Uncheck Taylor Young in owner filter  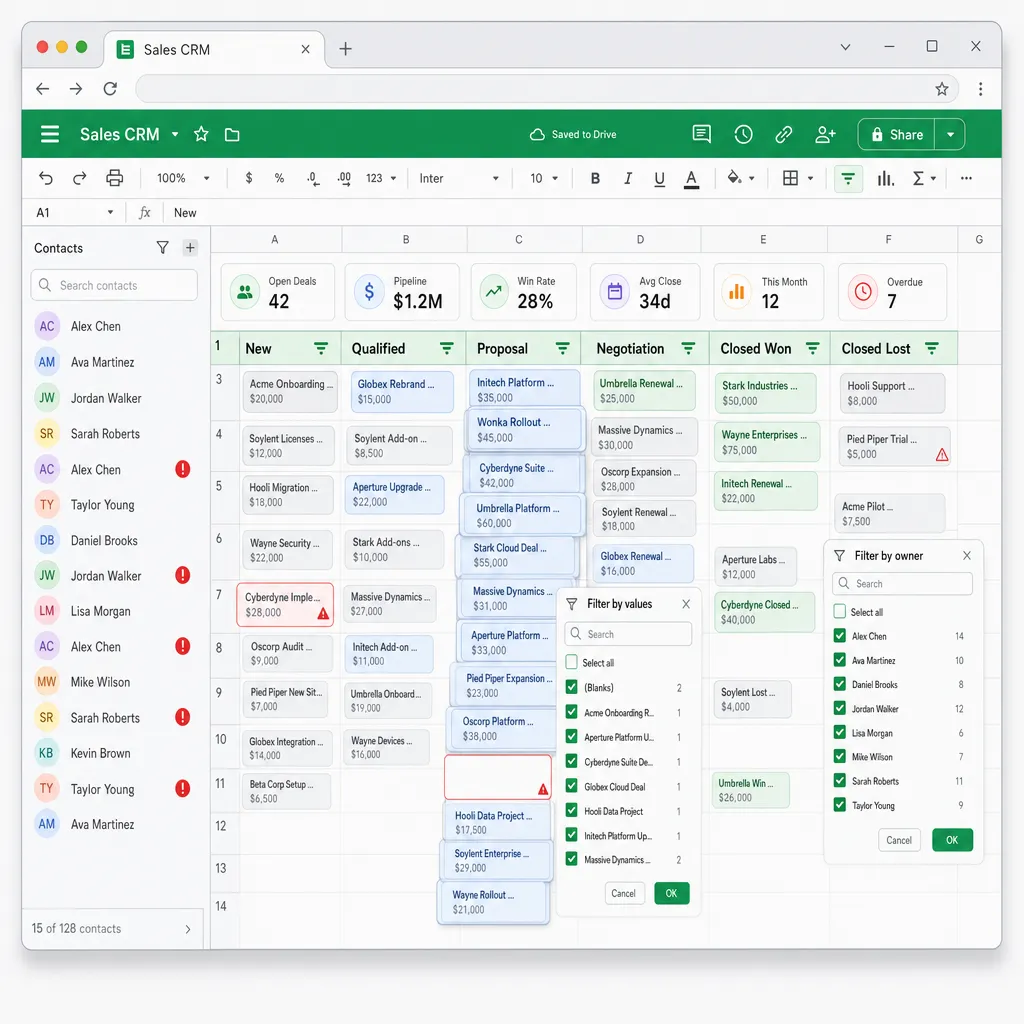(x=840, y=805)
